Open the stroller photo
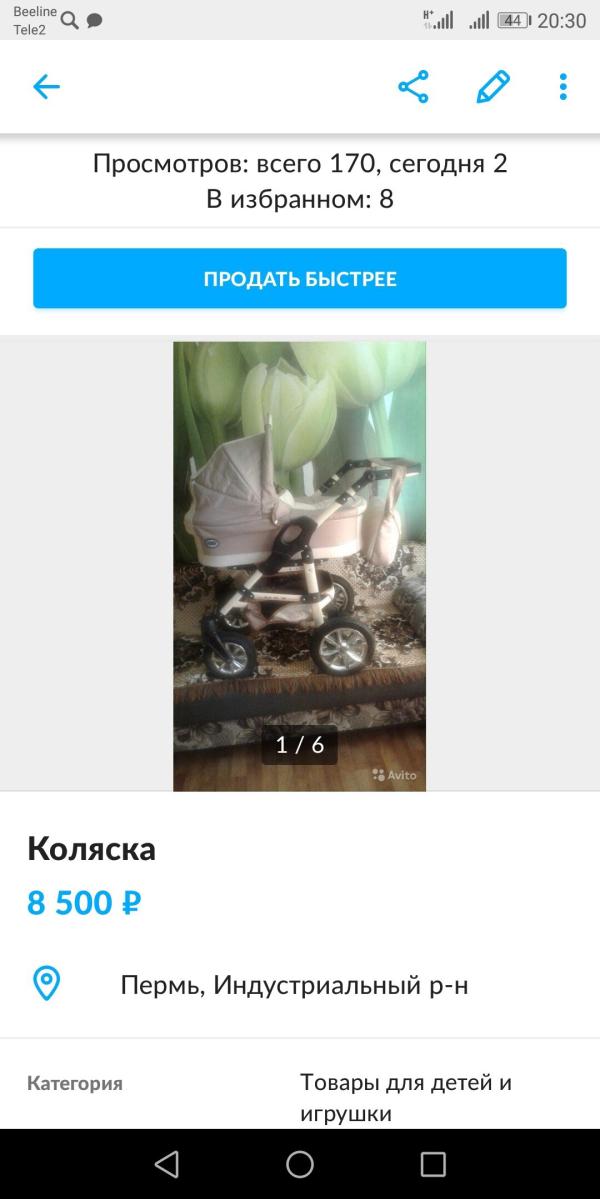Screen dimensions: 600x1199 [300, 566]
